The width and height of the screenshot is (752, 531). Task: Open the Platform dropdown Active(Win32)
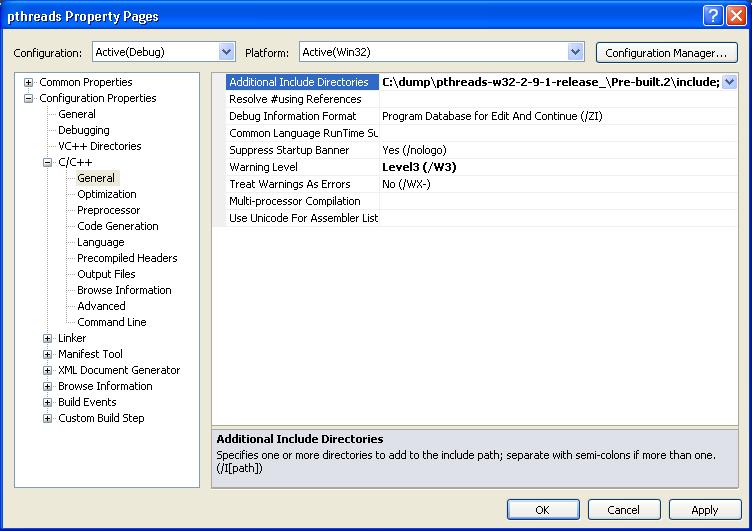[575, 52]
